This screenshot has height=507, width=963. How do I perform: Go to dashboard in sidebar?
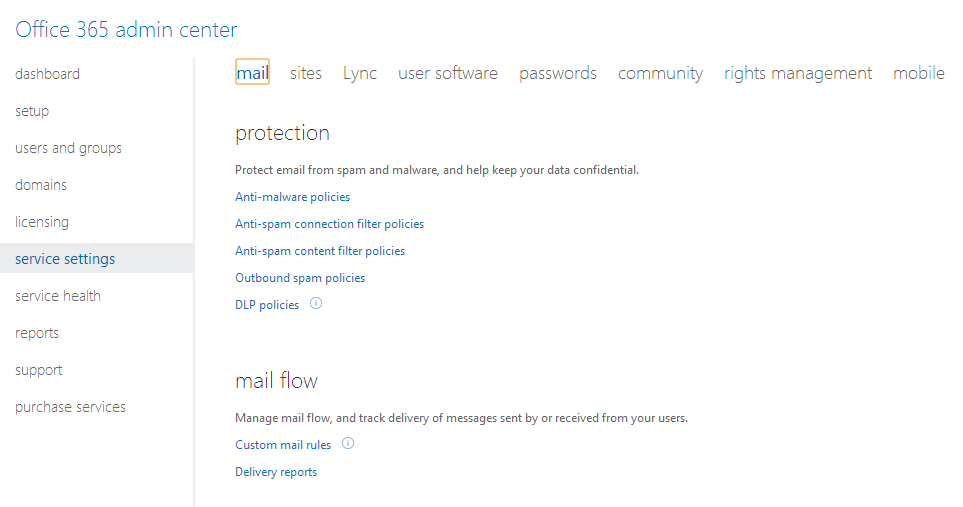click(48, 74)
